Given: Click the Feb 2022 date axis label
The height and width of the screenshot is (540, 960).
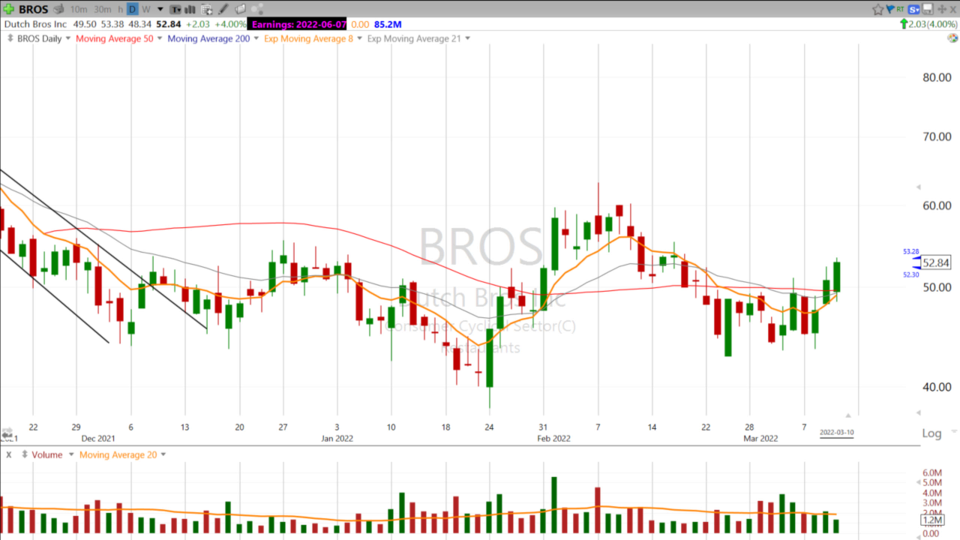Looking at the screenshot, I should pos(553,438).
